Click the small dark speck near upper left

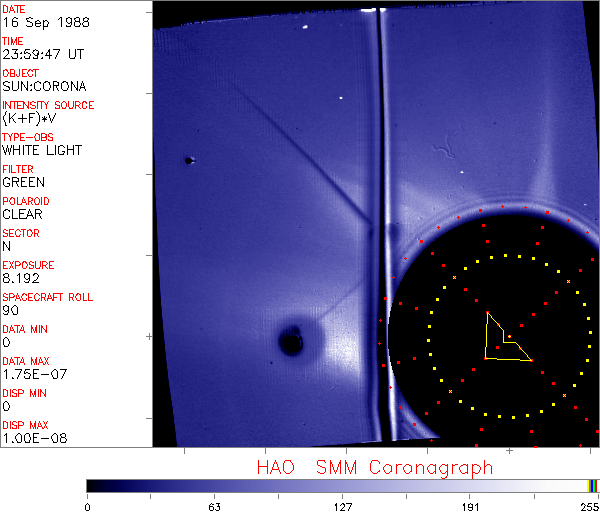(x=188, y=160)
